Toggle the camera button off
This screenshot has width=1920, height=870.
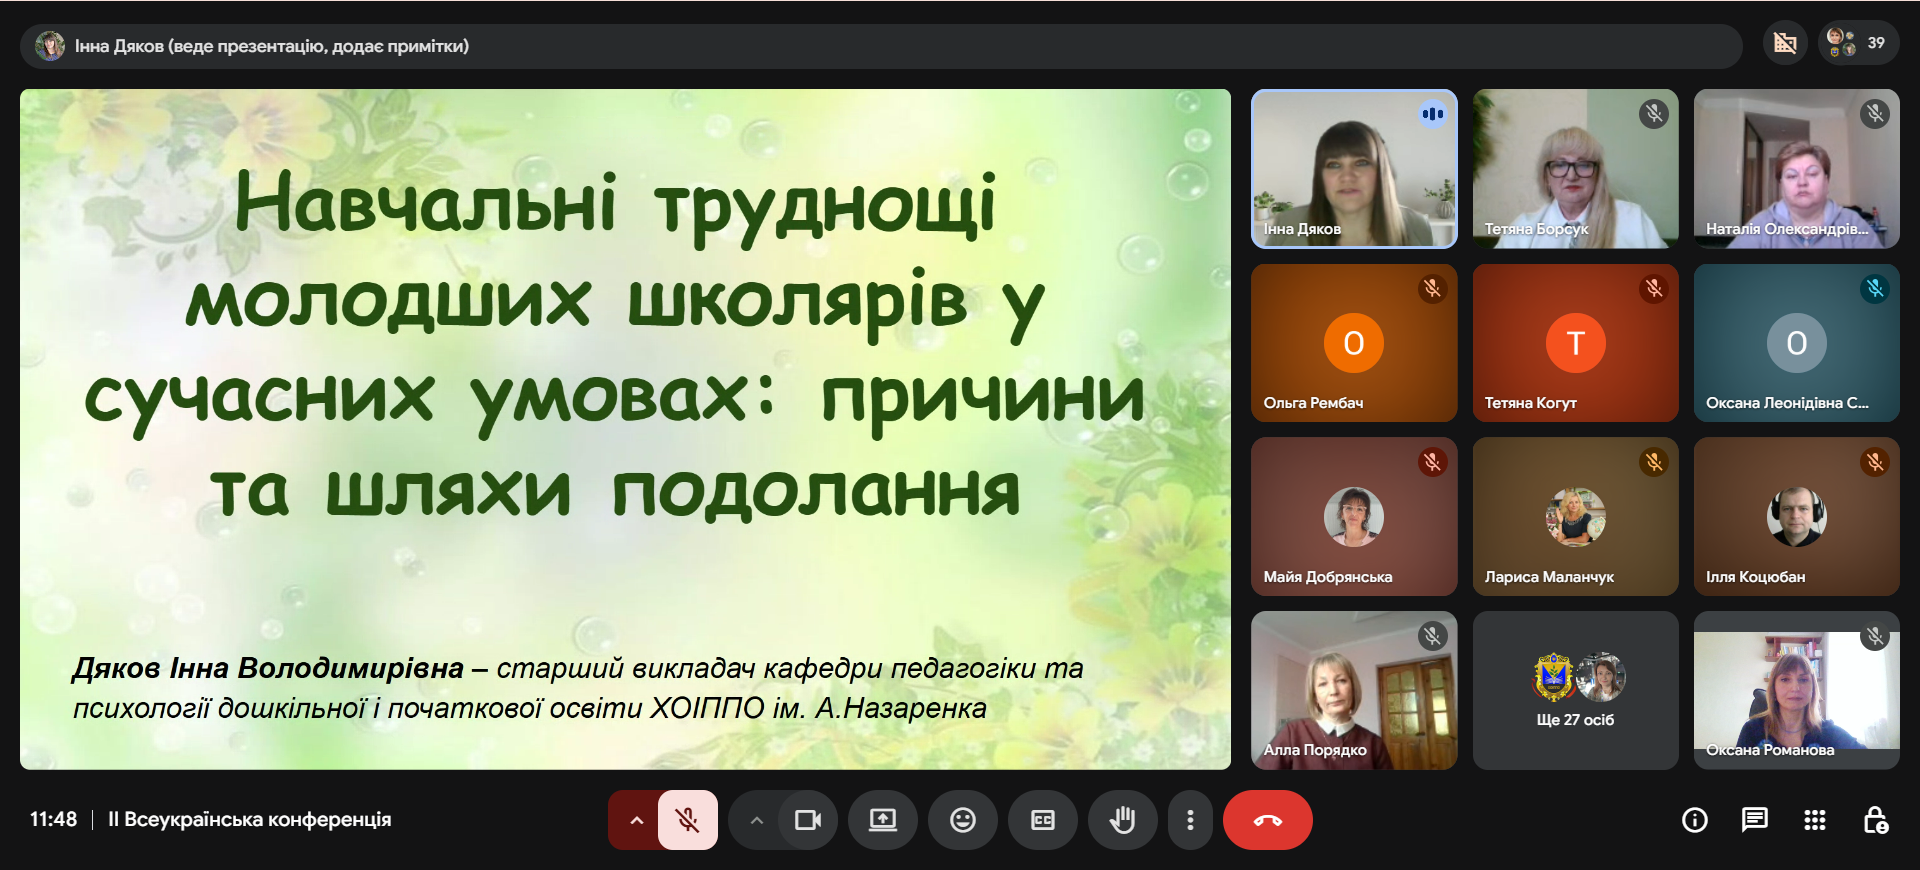(x=807, y=820)
